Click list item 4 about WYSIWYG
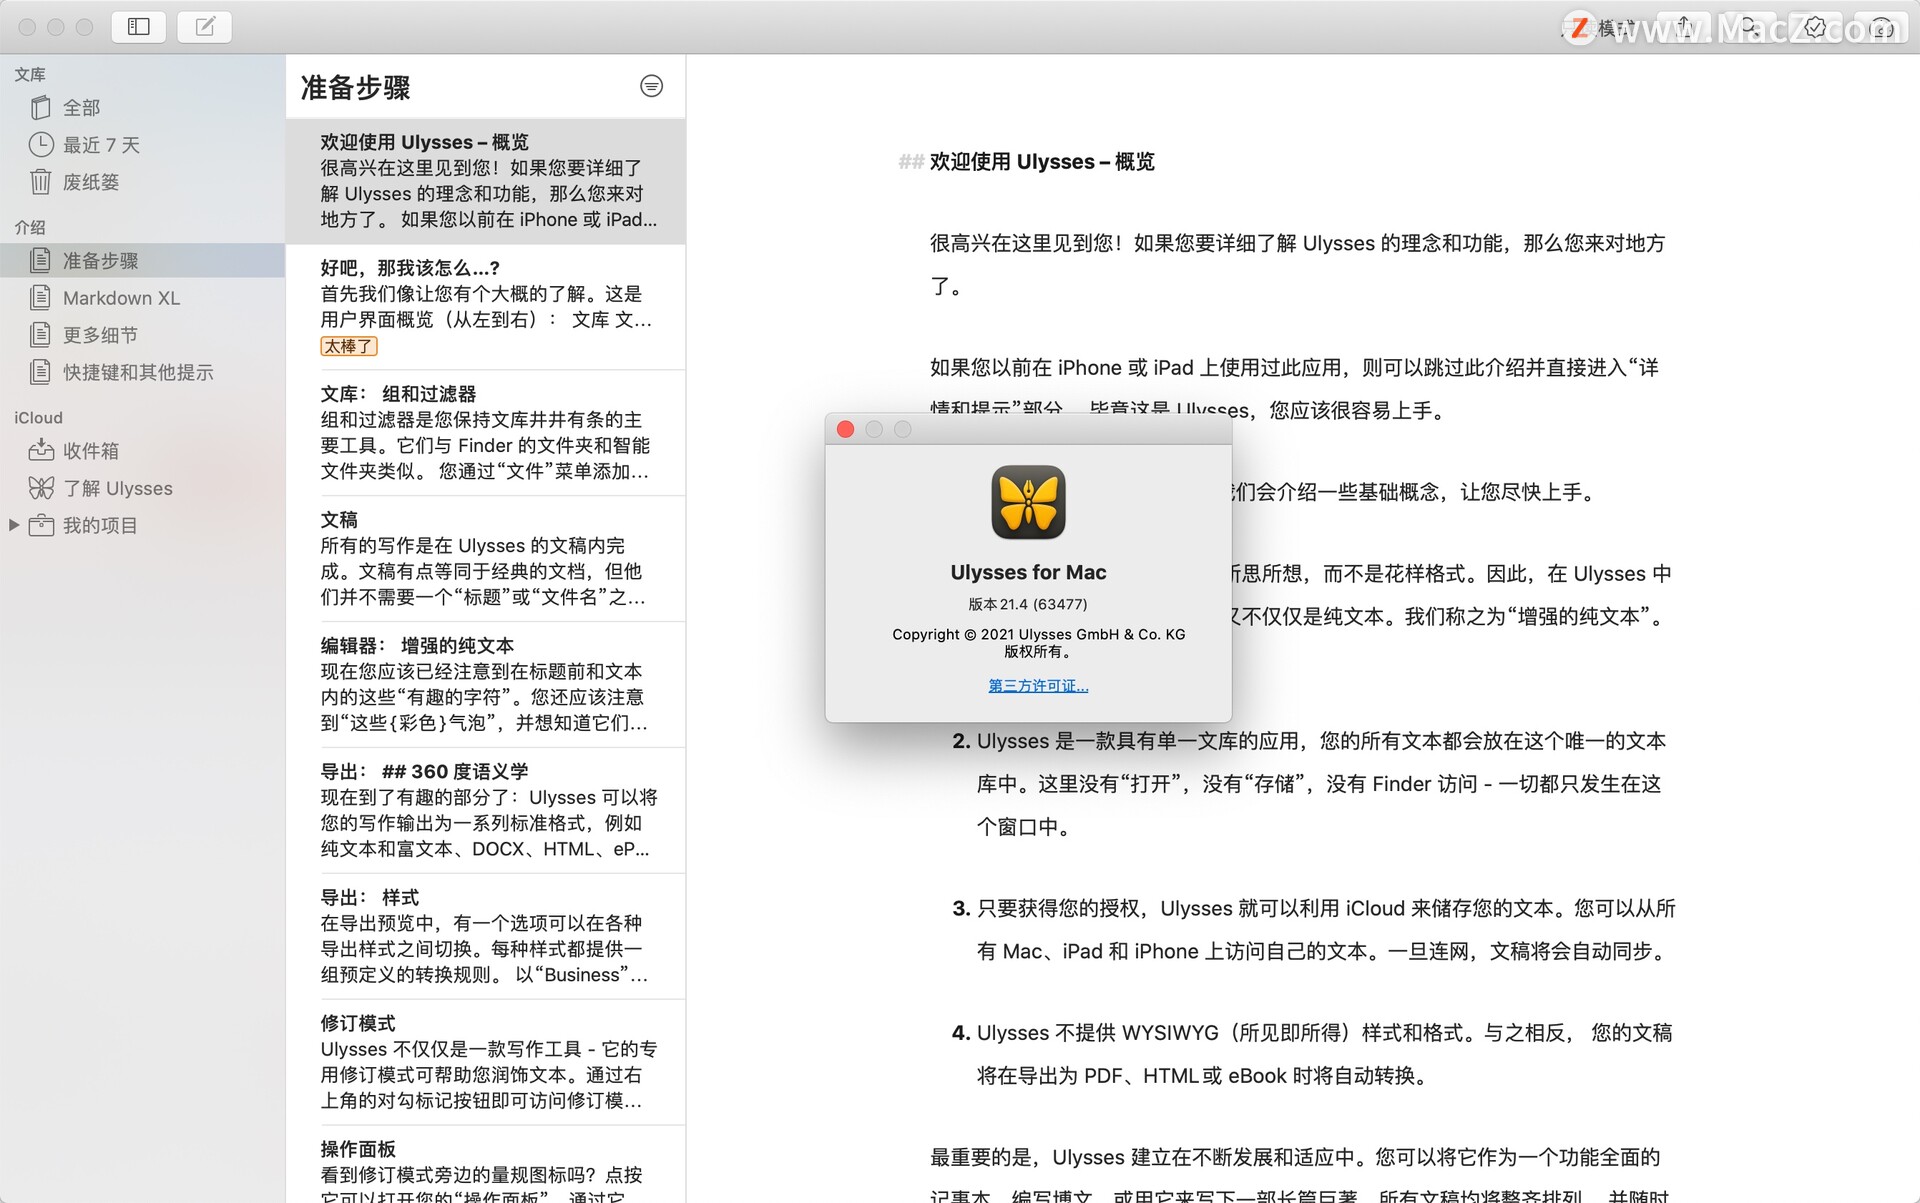The height and width of the screenshot is (1203, 1920). click(1312, 1054)
